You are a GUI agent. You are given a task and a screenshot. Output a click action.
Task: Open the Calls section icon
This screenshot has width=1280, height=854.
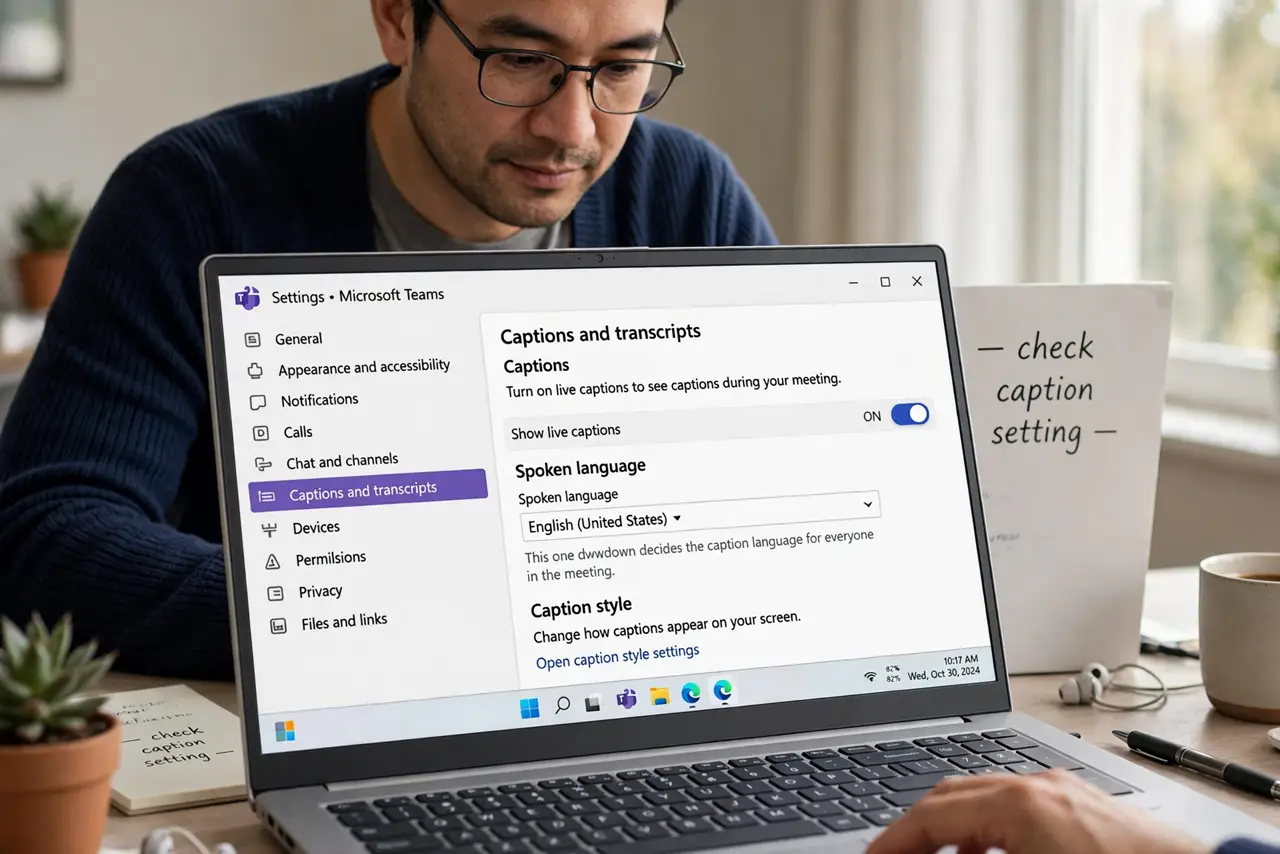coord(261,433)
